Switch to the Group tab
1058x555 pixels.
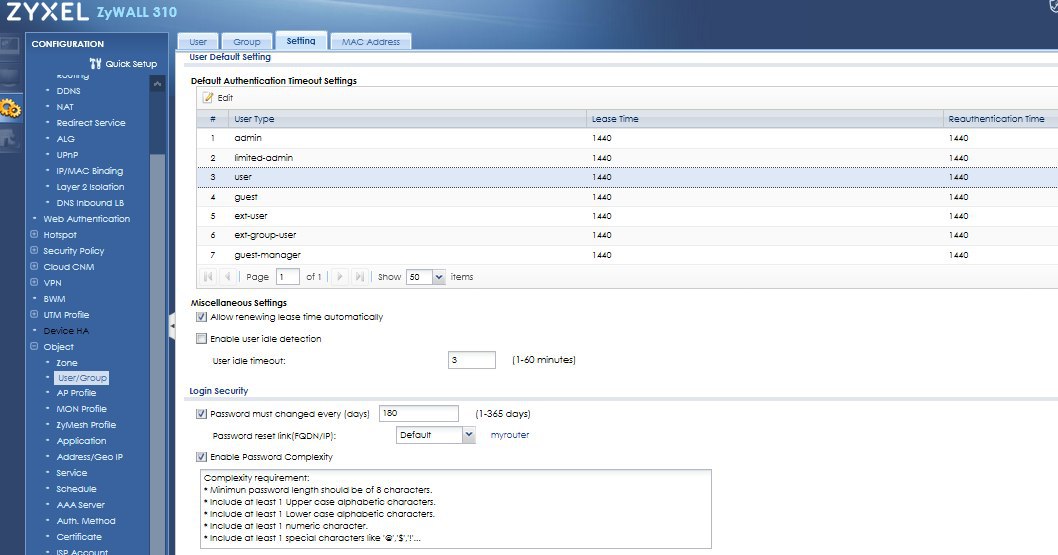[x=246, y=42]
